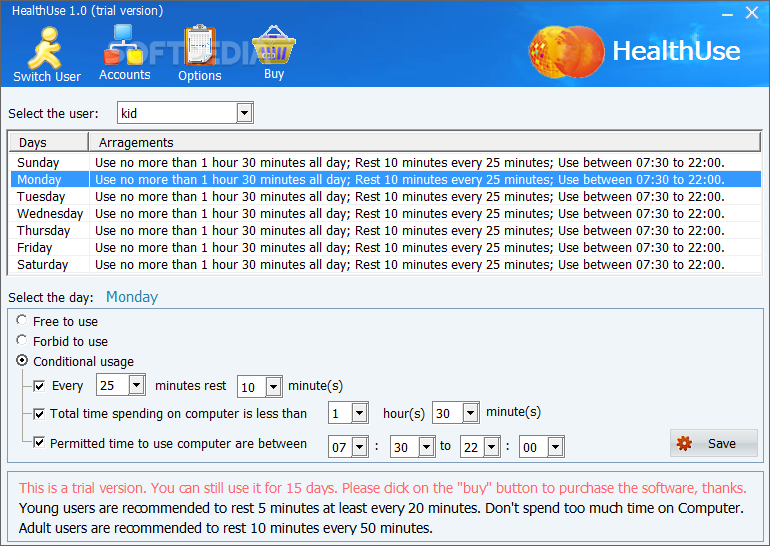Click the Saturday arrangement description text
Viewport: 770px width, 546px height.
point(410,265)
